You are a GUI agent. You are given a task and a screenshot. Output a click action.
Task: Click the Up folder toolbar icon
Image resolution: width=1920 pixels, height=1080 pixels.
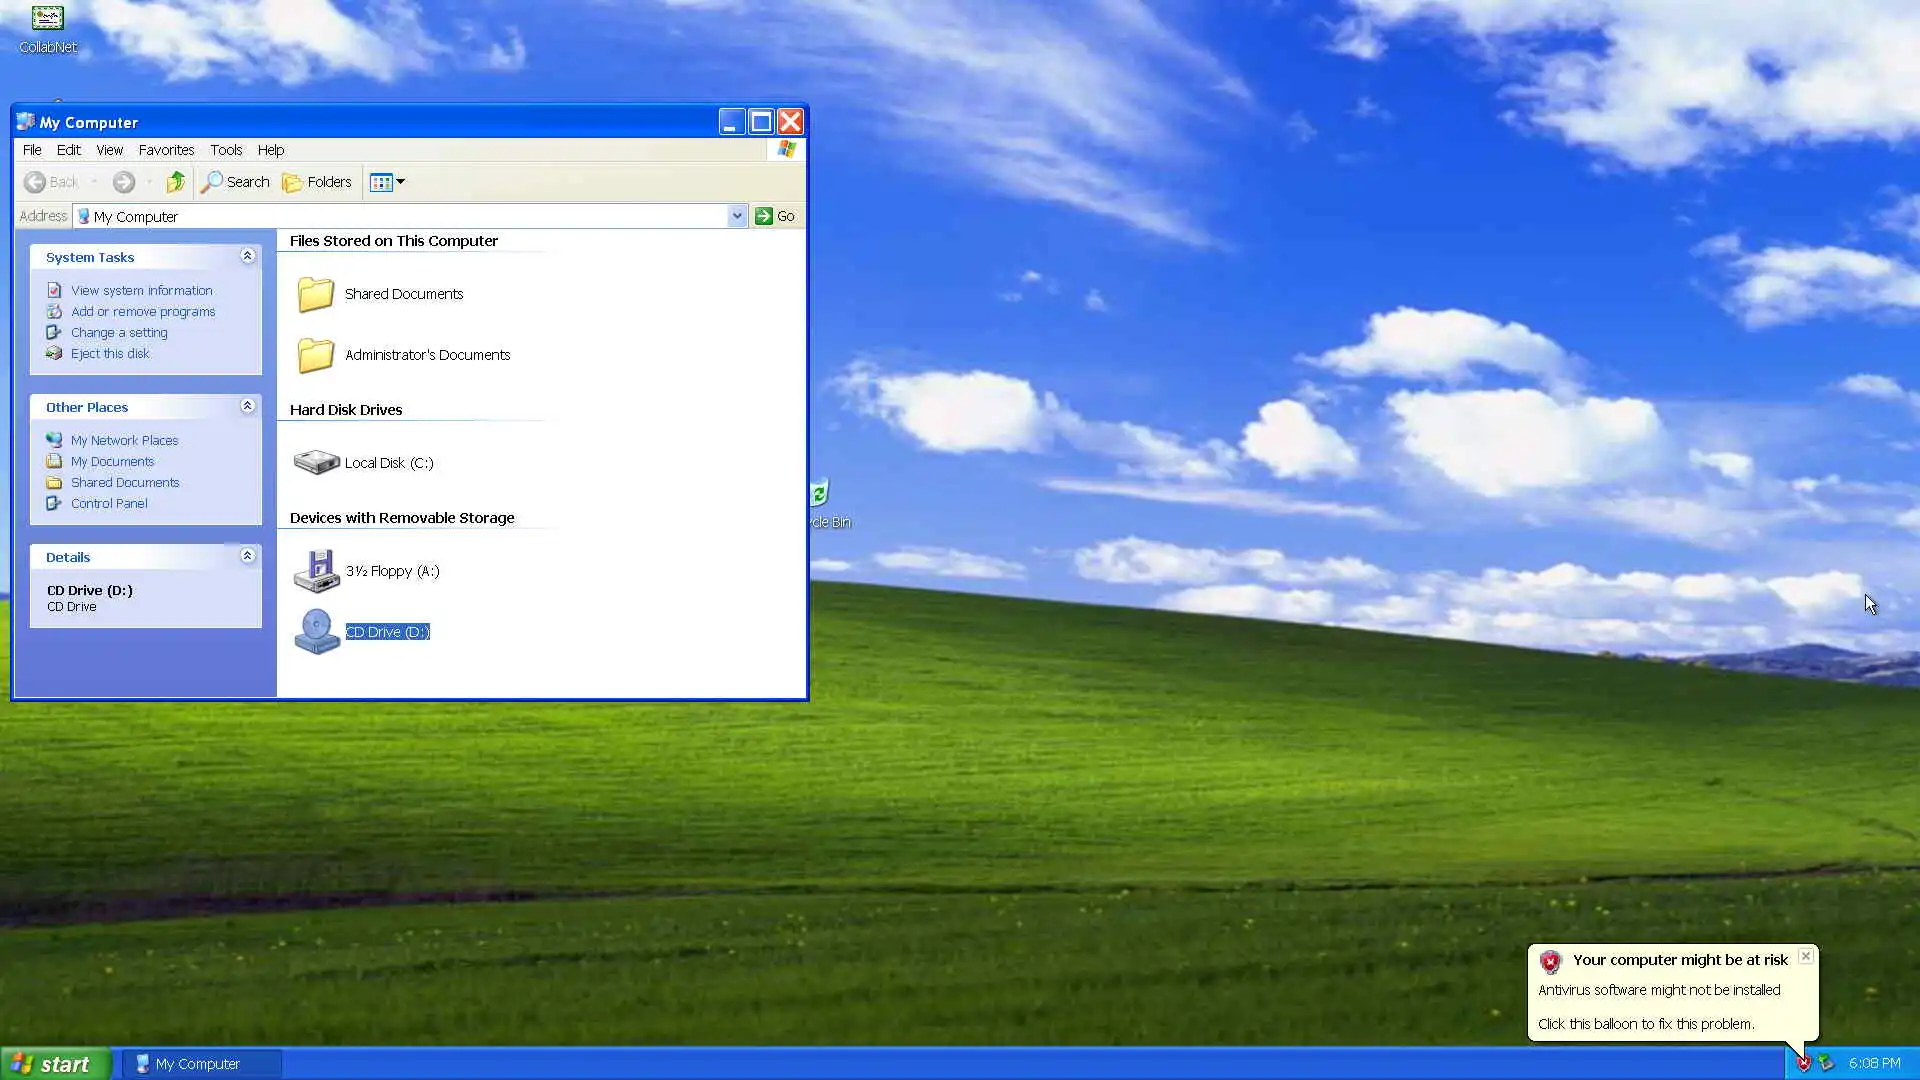(176, 182)
